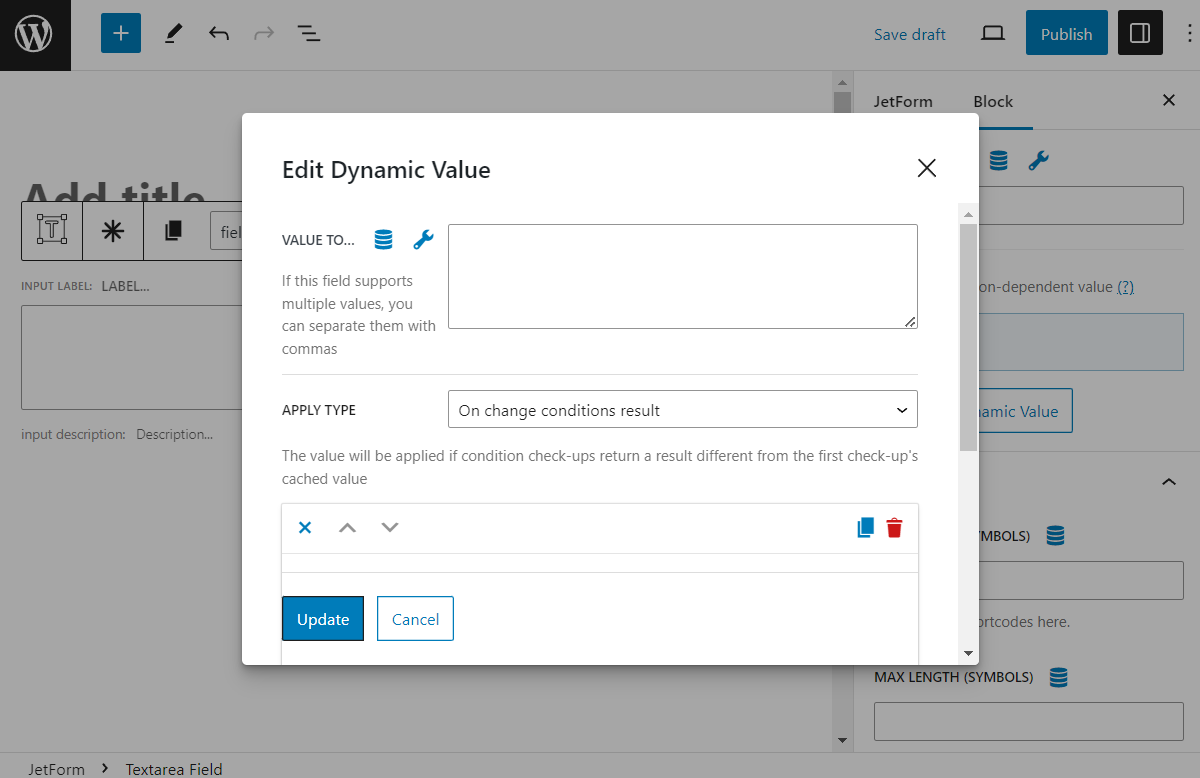Click the Update button in the dialog
1200x778 pixels.
pyautogui.click(x=322, y=618)
